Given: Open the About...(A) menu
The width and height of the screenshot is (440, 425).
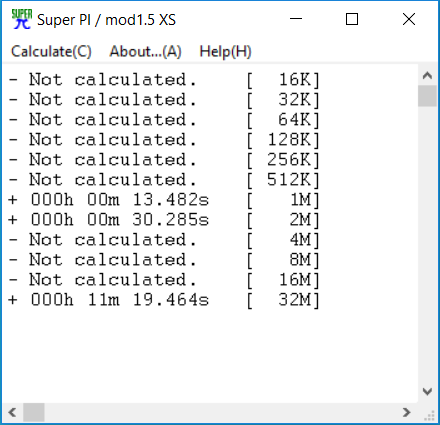Looking at the screenshot, I should tap(145, 52).
